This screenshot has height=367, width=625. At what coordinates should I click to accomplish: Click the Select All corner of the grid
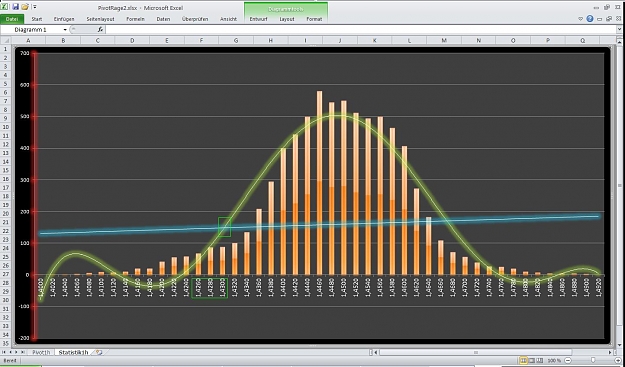[6, 40]
